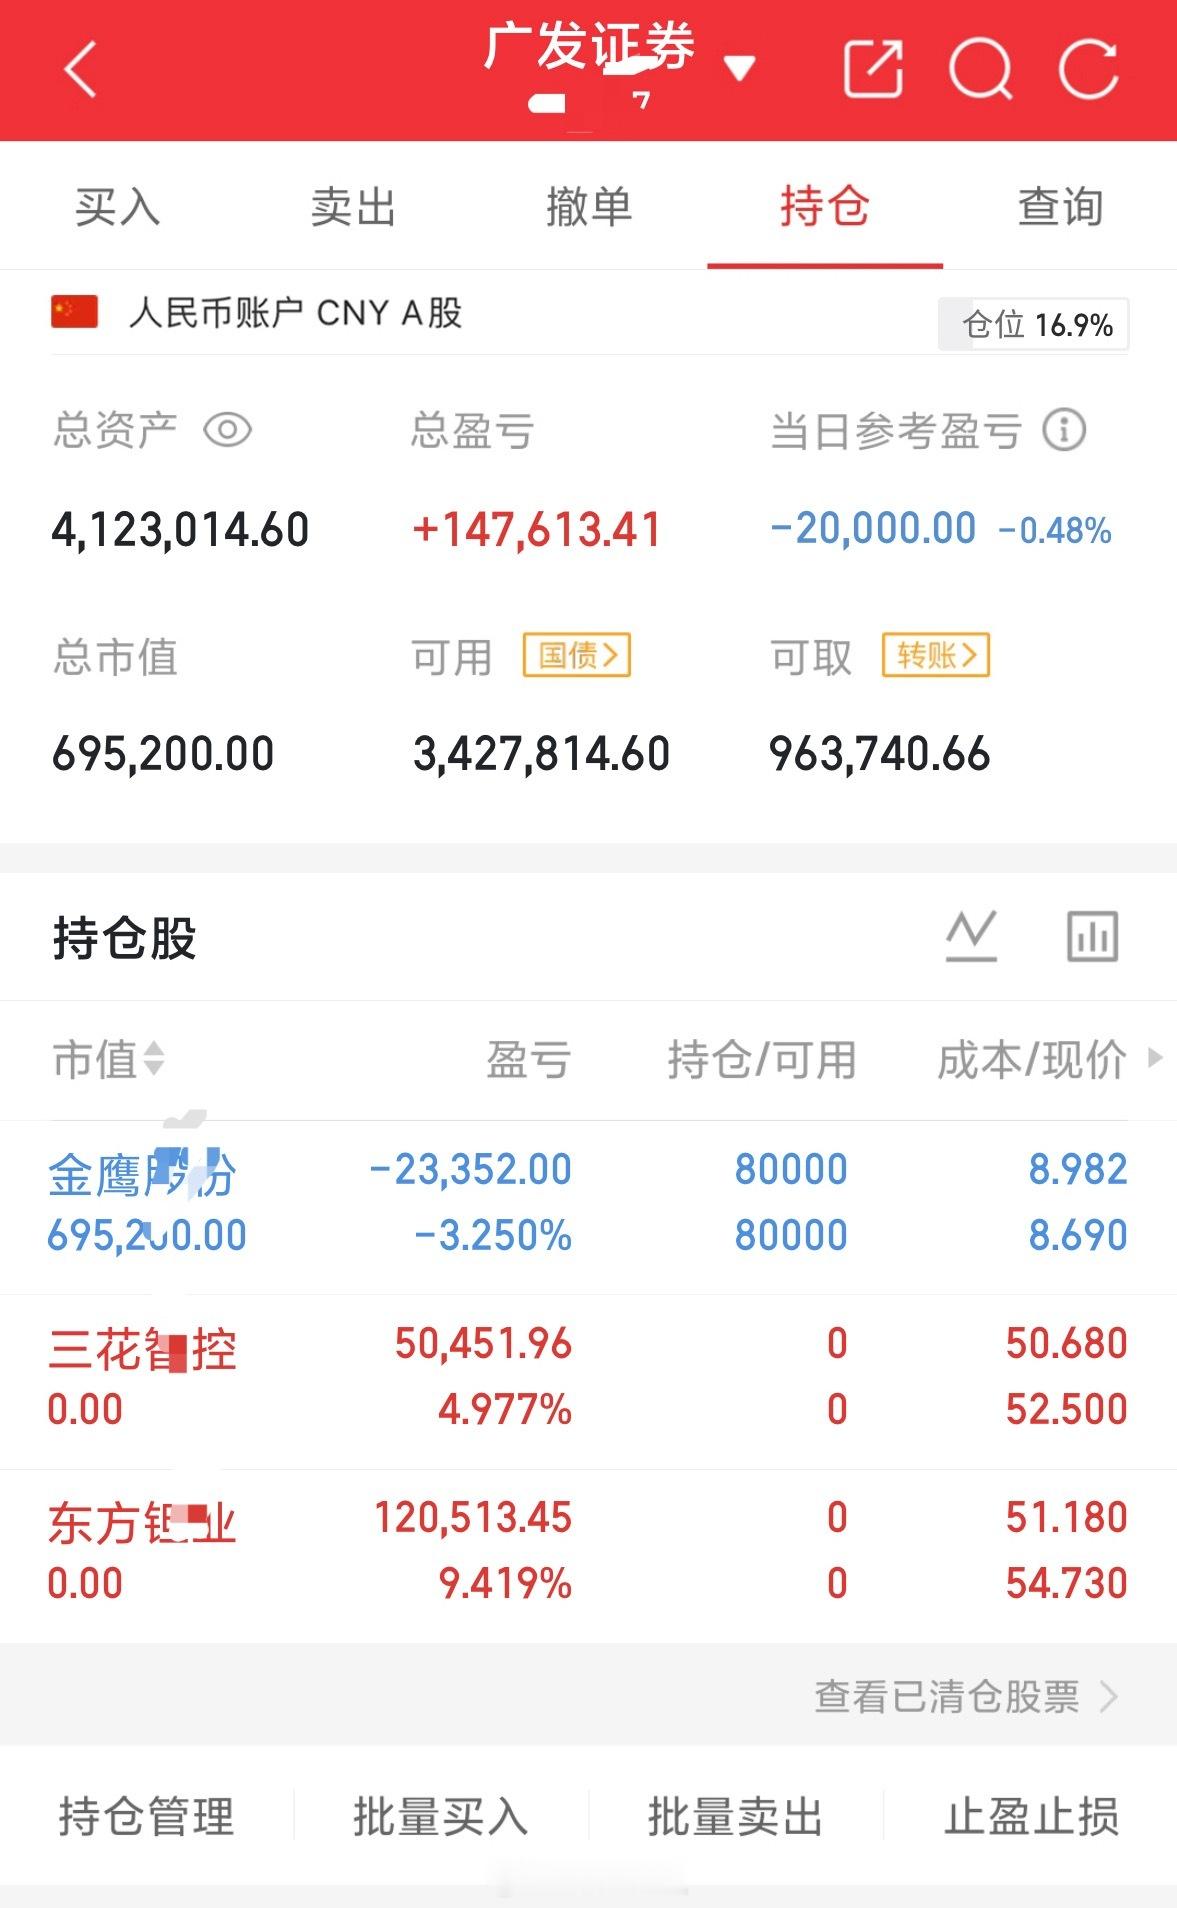This screenshot has width=1177, height=1908.
Task: Tap the profit value 120,513.45
Action: click(x=473, y=1517)
